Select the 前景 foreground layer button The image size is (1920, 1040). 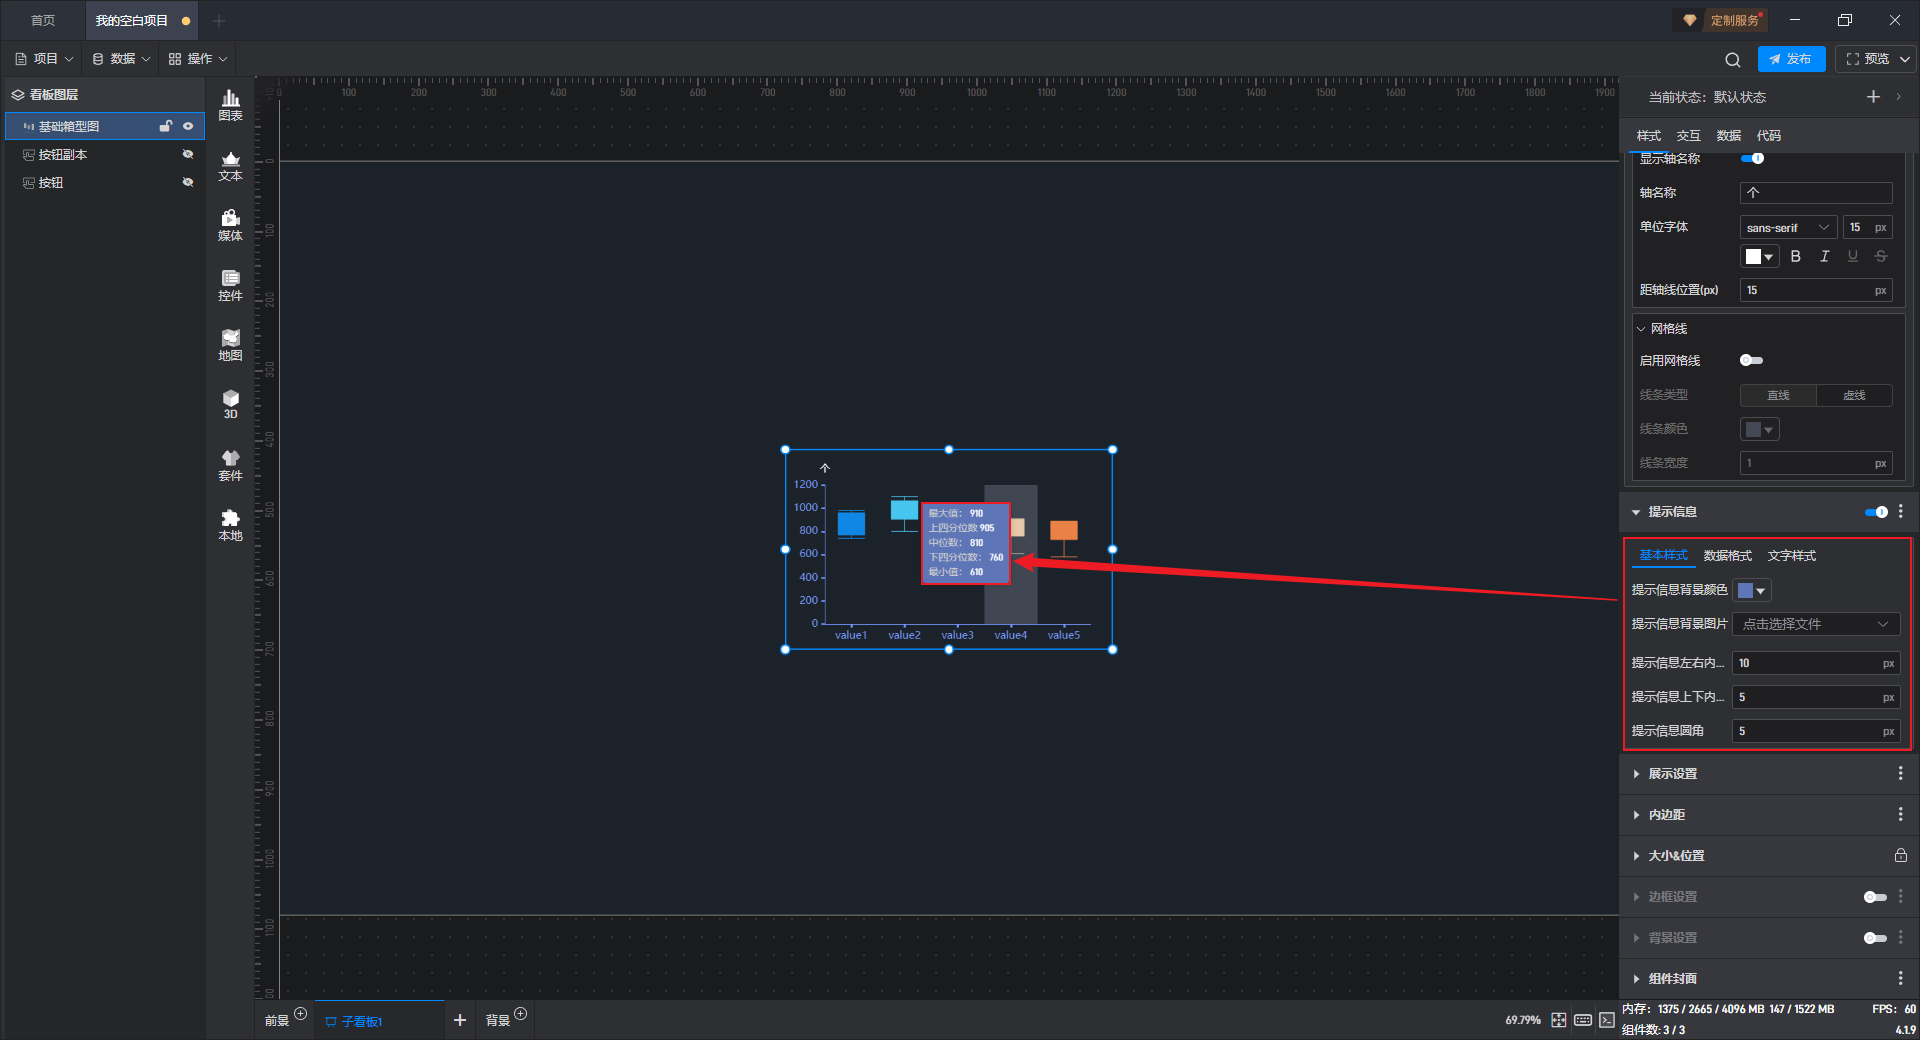277,1020
